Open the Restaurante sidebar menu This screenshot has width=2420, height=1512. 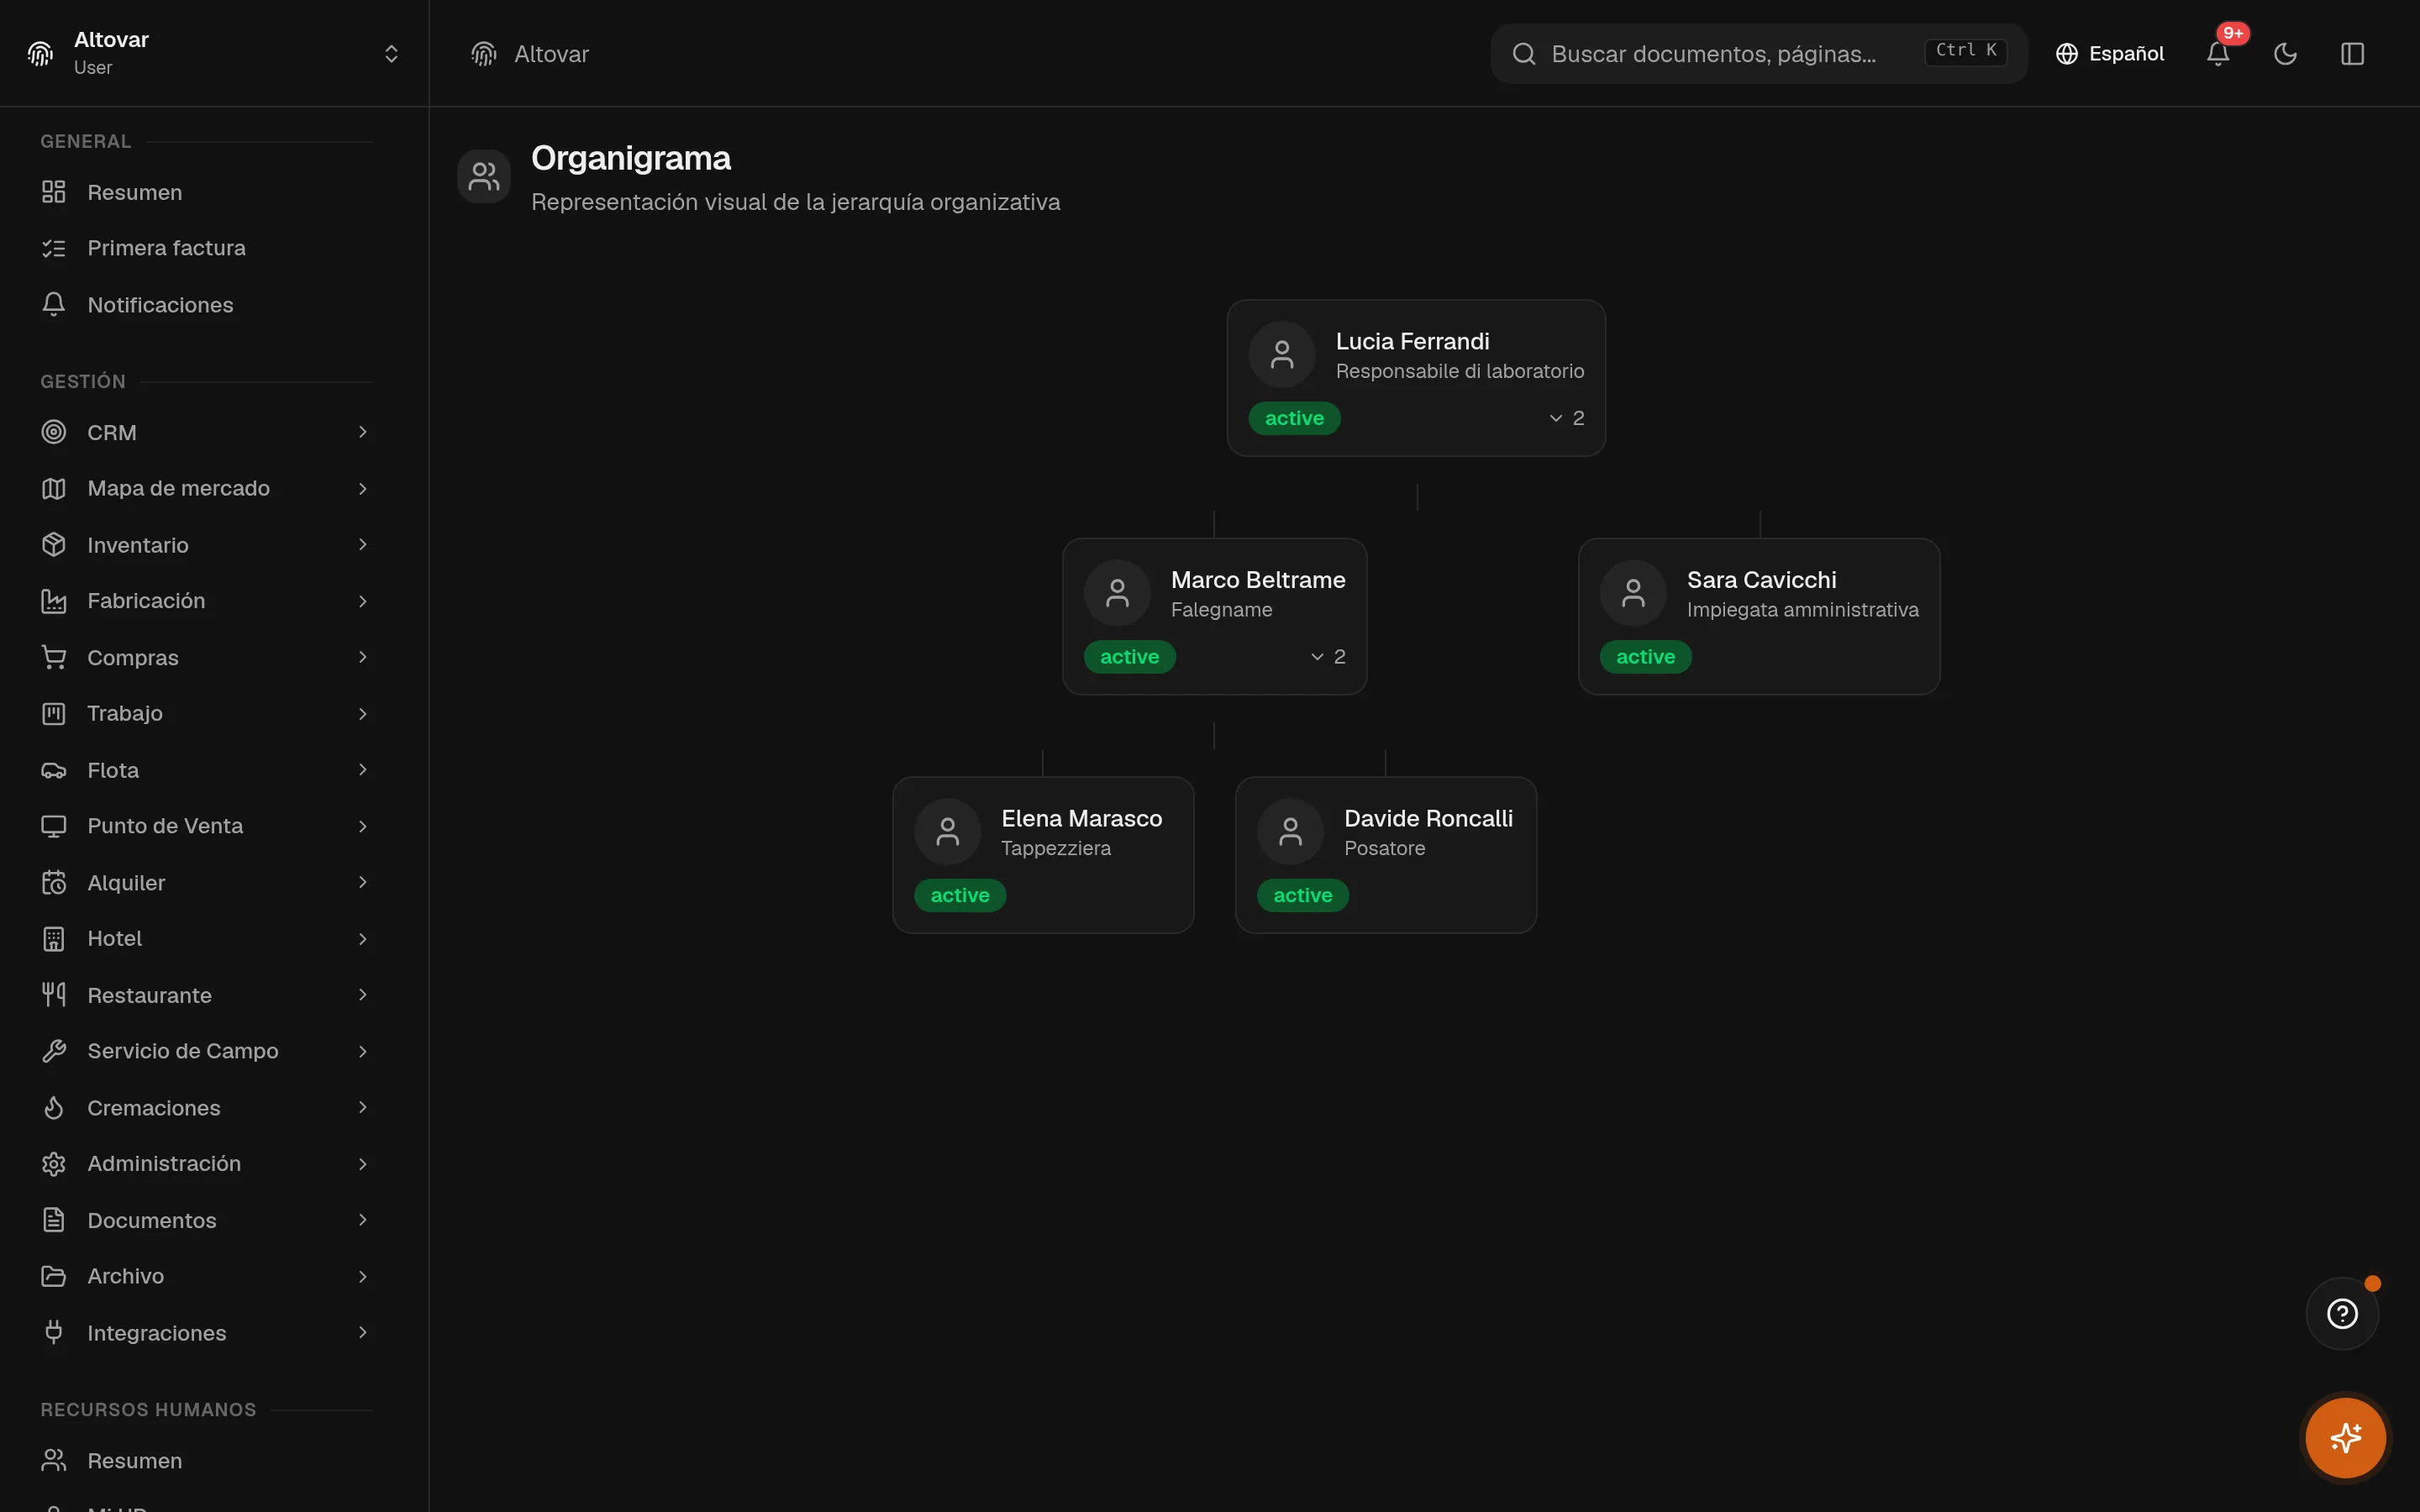[206, 995]
